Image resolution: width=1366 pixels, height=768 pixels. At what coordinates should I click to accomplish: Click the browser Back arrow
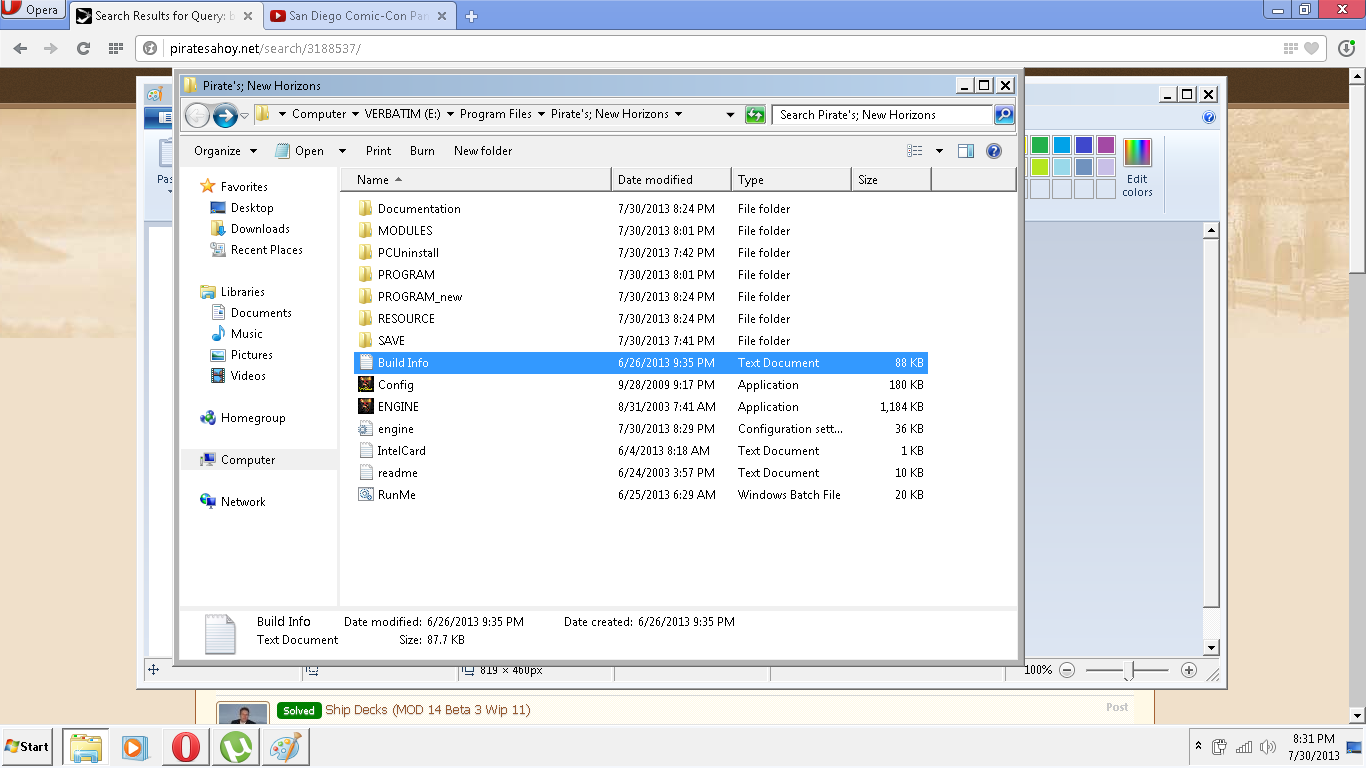[20, 48]
